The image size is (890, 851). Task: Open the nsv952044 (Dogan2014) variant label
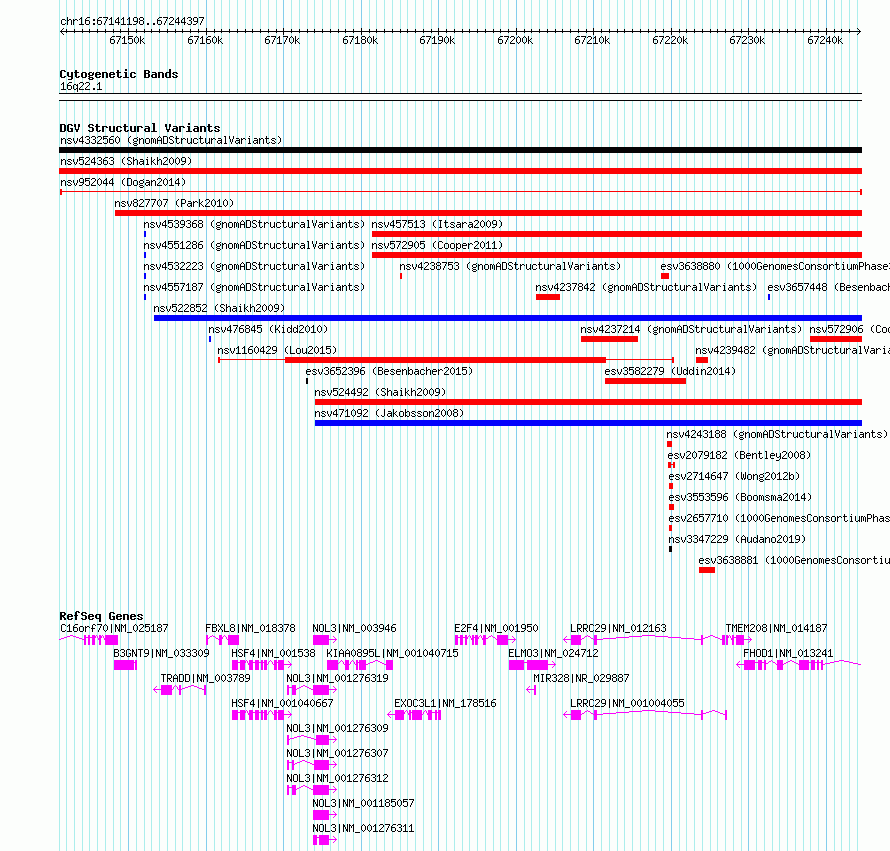pos(123,182)
